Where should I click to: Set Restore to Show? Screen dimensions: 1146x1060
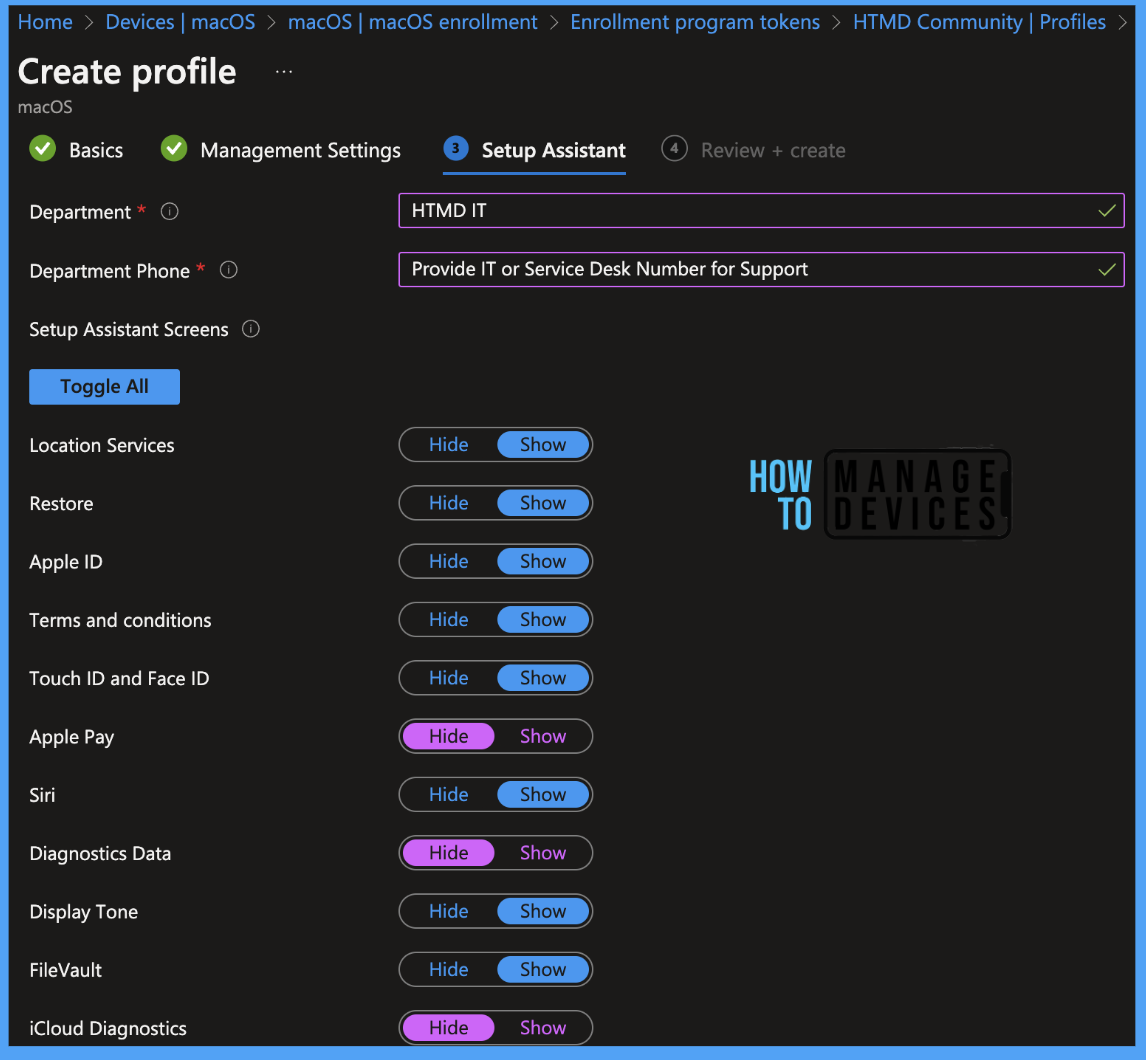[x=543, y=503]
